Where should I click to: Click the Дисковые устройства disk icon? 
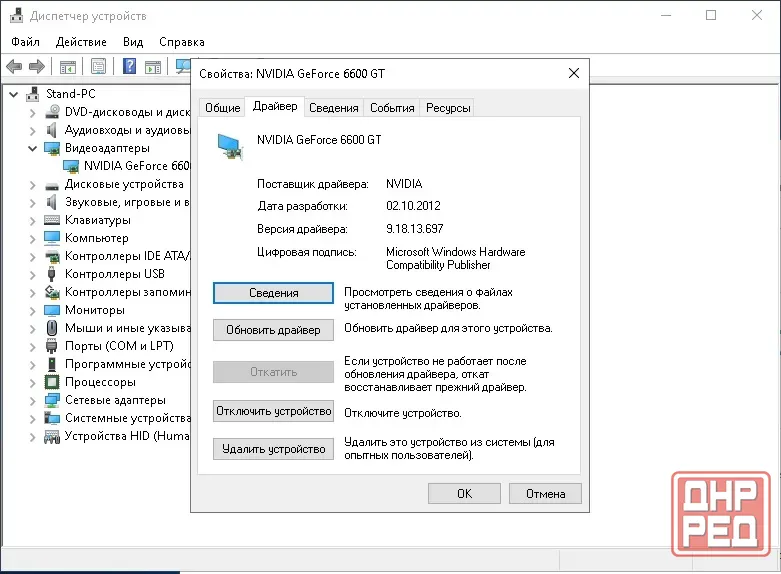click(52, 186)
